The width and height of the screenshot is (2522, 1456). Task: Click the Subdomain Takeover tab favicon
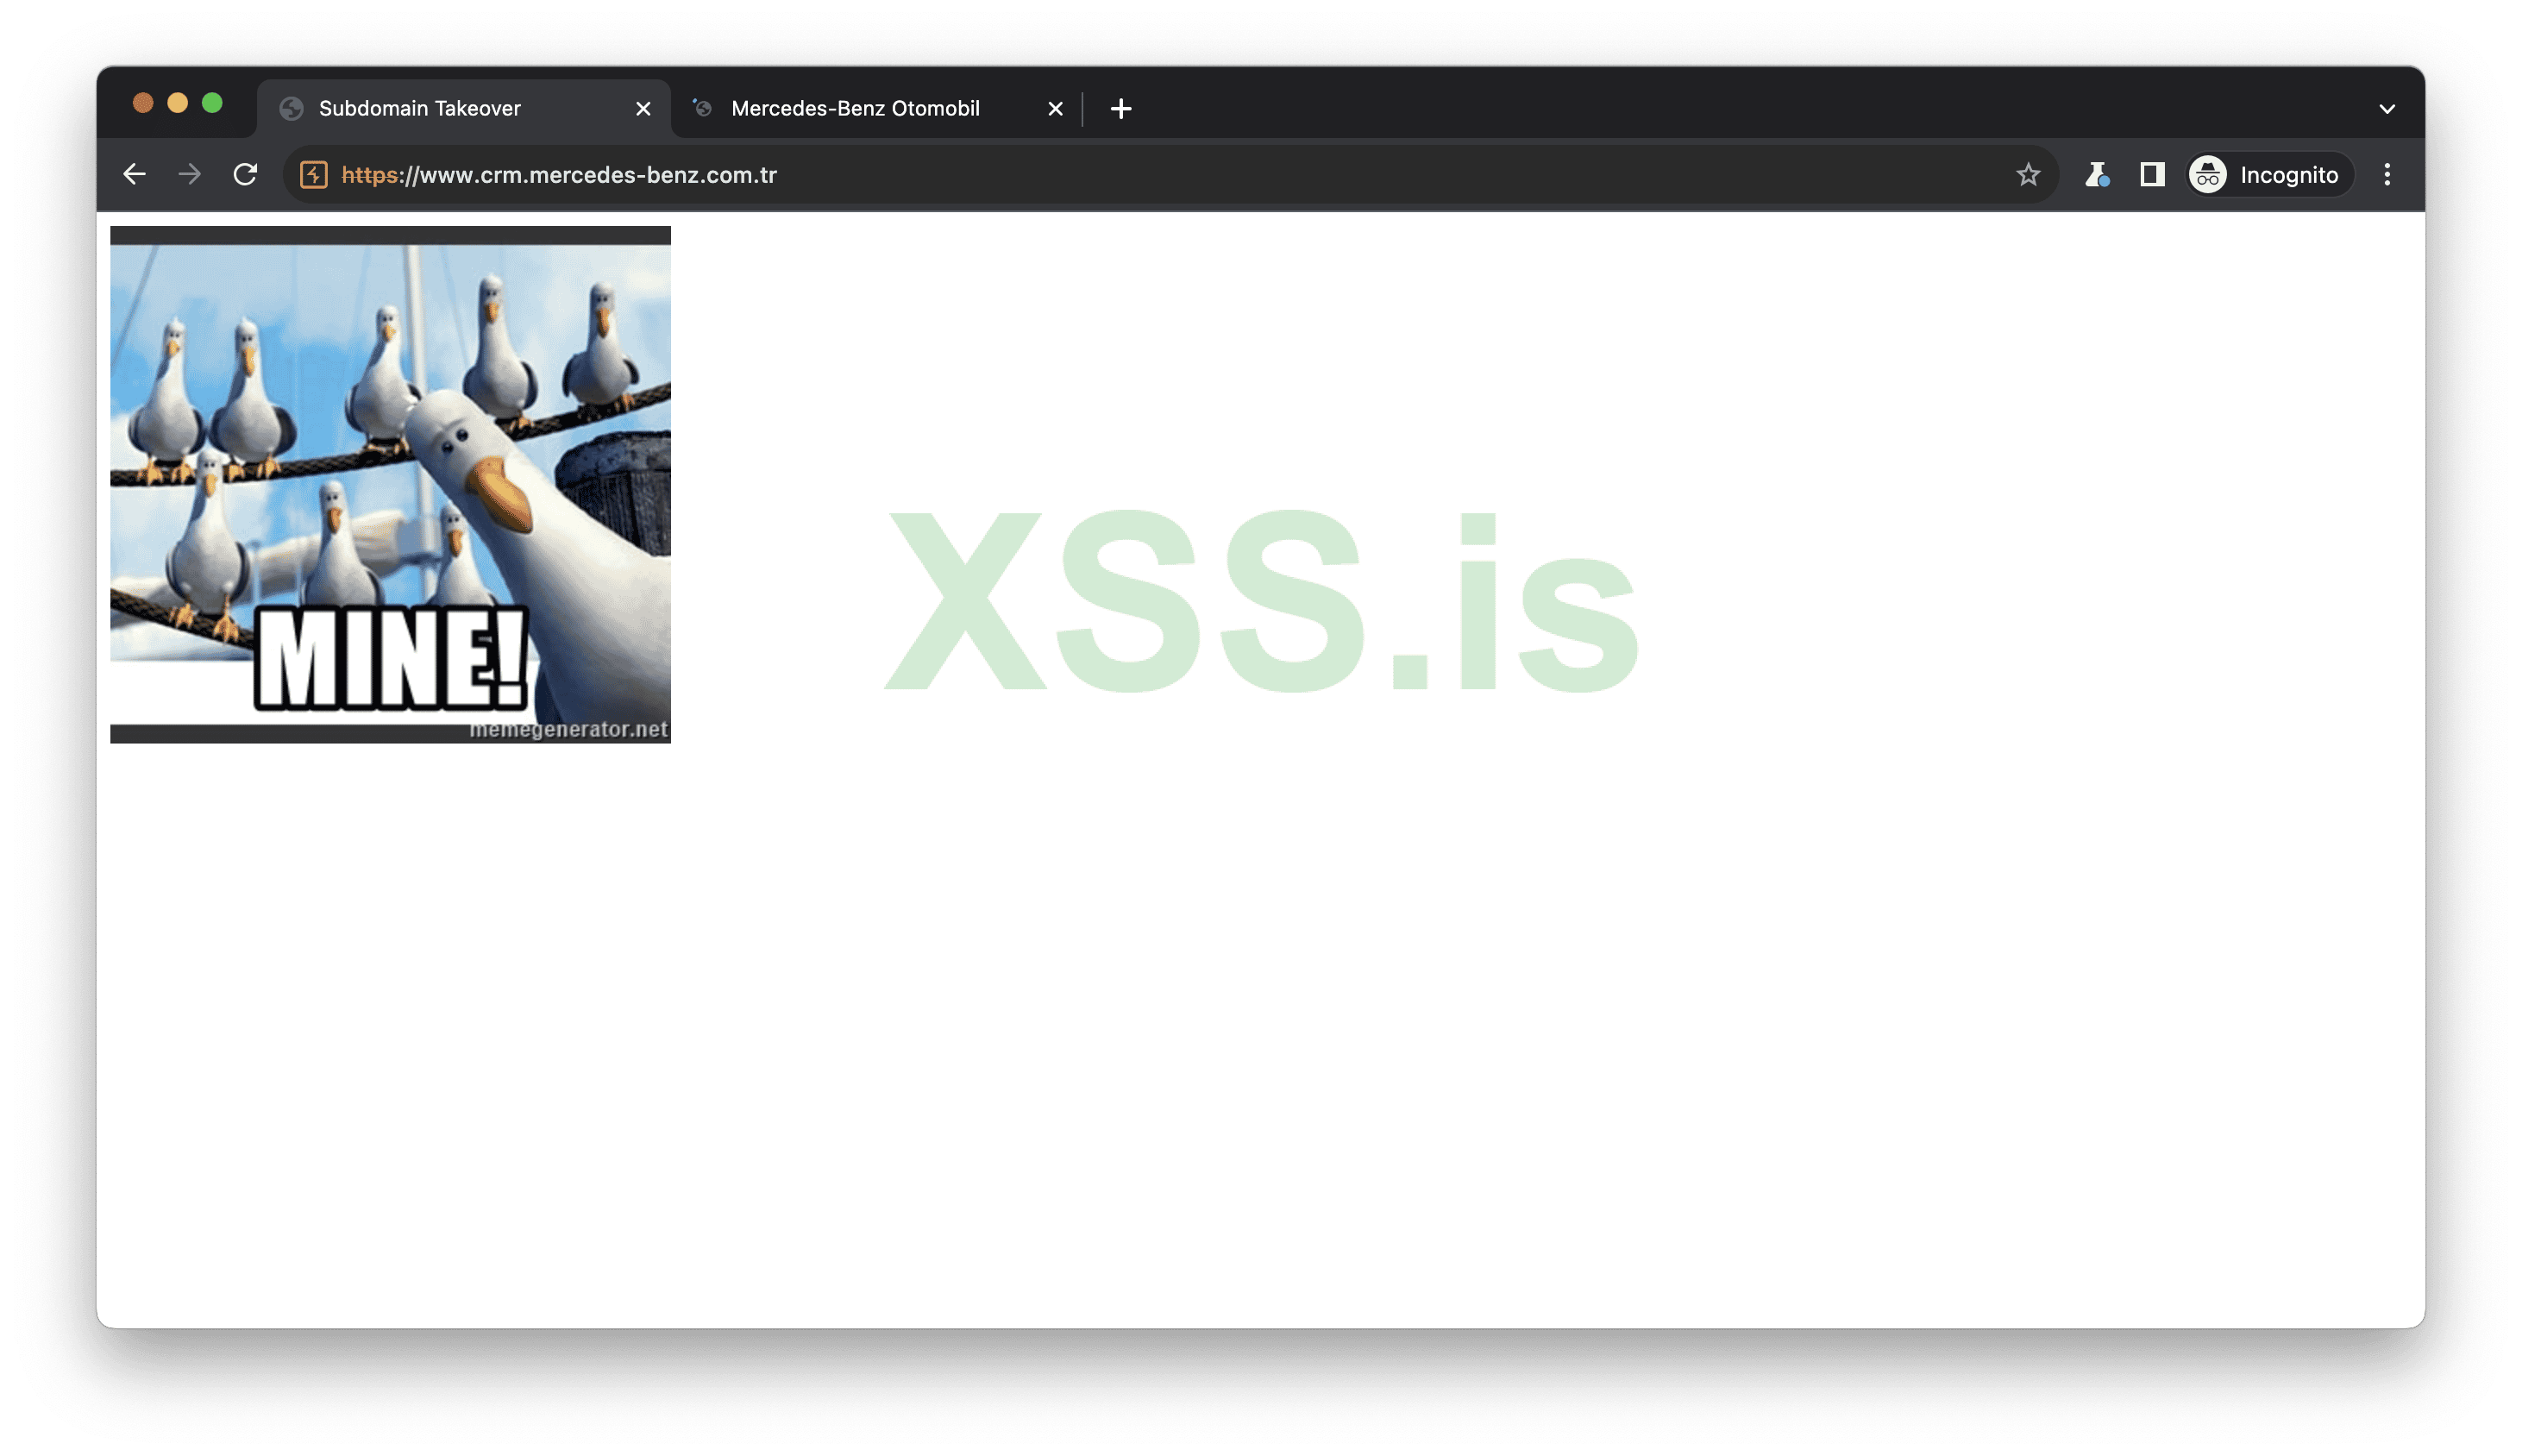(292, 109)
